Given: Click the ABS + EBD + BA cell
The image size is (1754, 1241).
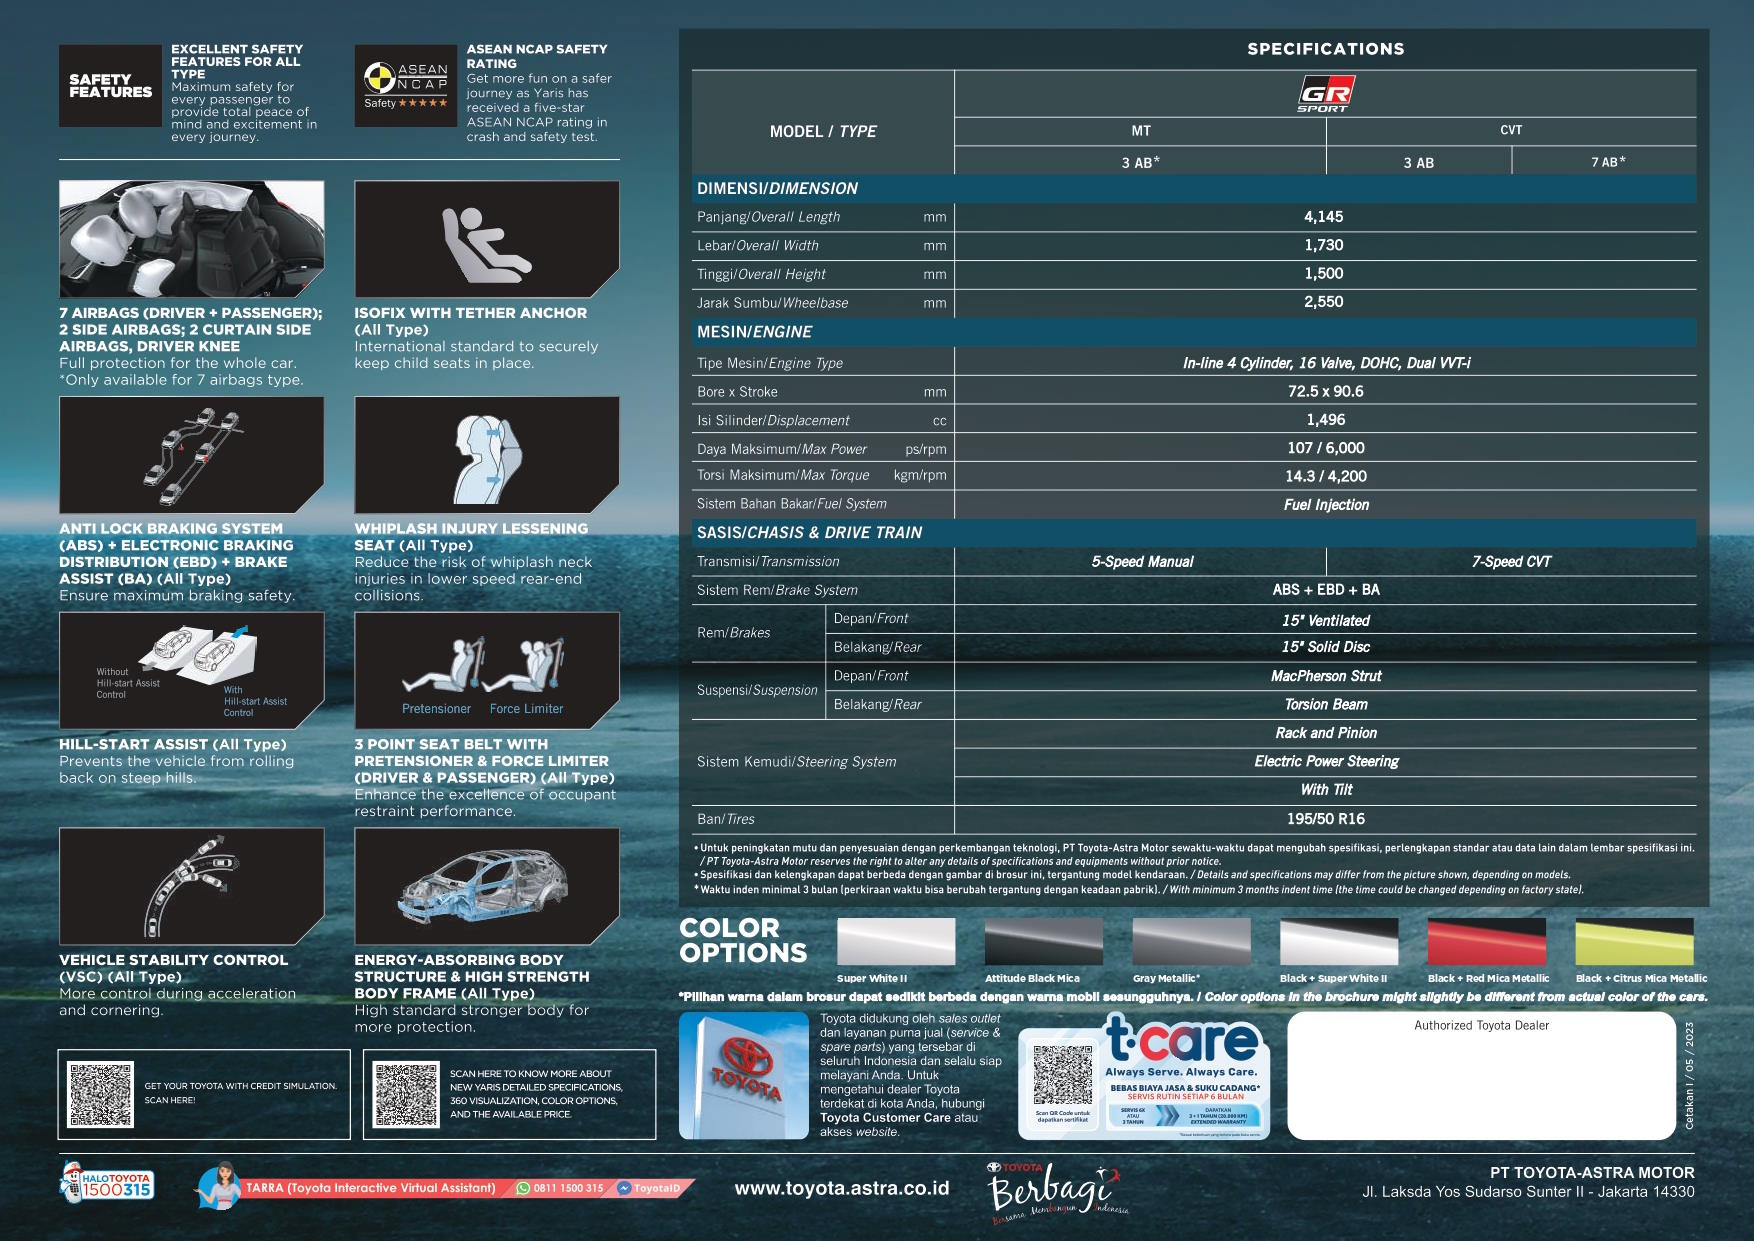Looking at the screenshot, I should click(x=1326, y=590).
